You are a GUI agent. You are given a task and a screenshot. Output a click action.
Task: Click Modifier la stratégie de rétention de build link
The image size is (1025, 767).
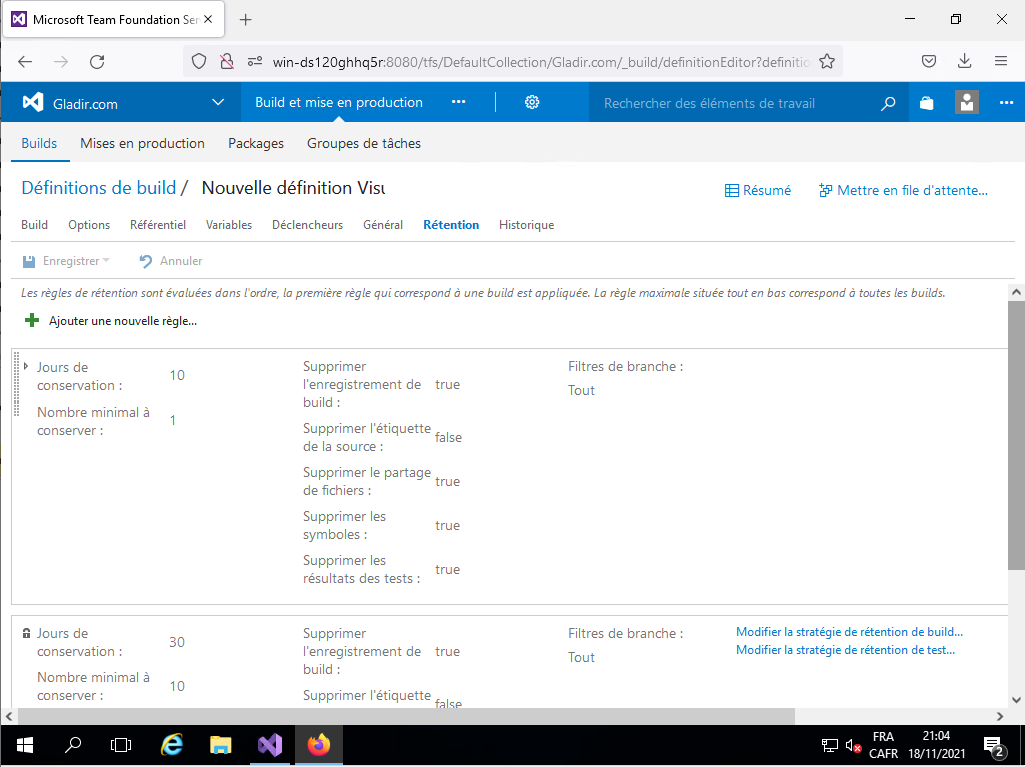point(849,632)
